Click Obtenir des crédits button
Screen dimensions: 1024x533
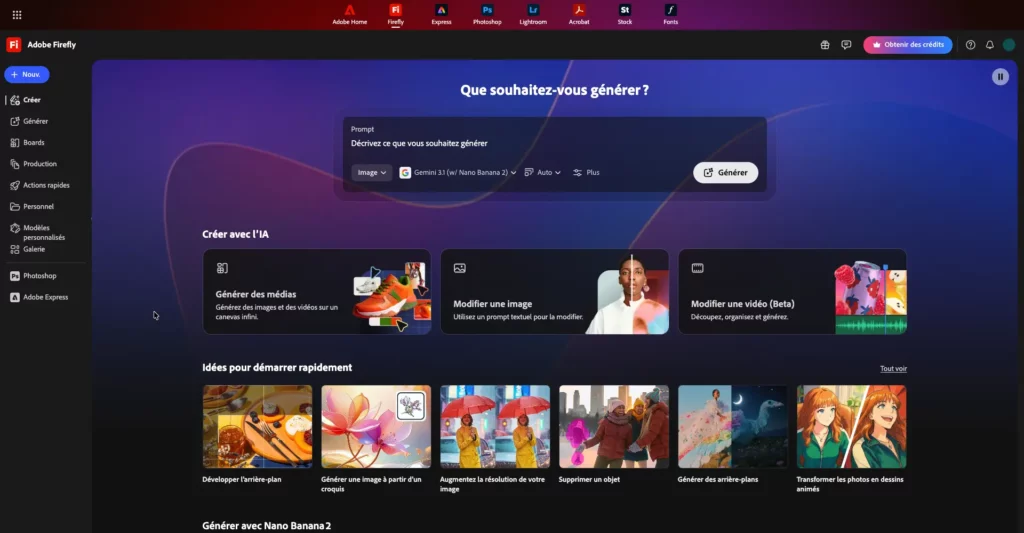tap(908, 44)
